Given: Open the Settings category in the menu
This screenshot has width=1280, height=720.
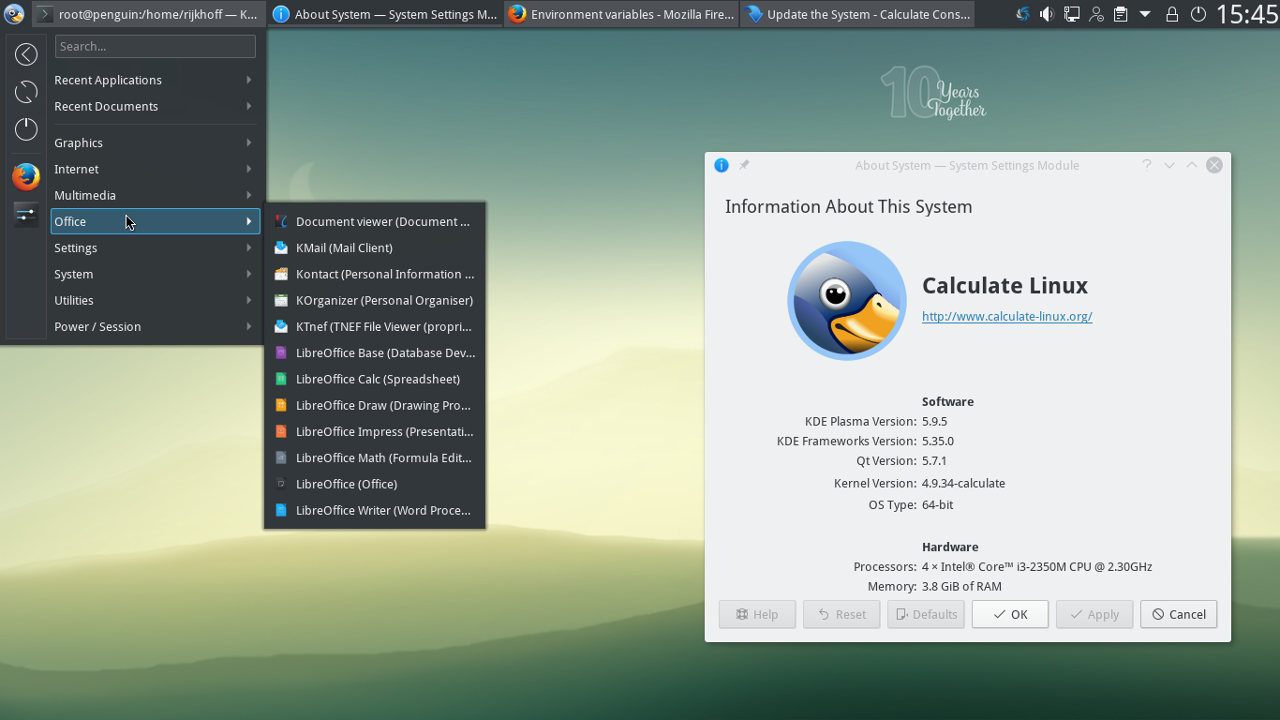Looking at the screenshot, I should point(155,248).
